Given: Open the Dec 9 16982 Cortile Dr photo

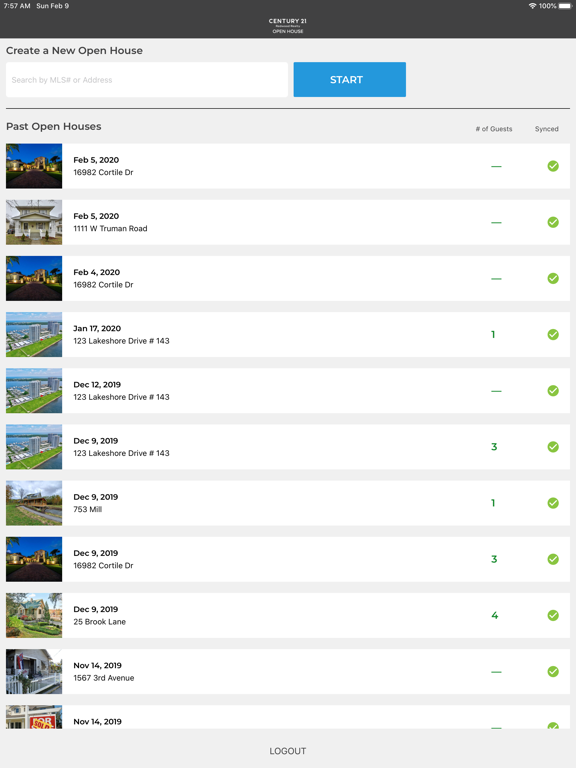Looking at the screenshot, I should tap(34, 559).
